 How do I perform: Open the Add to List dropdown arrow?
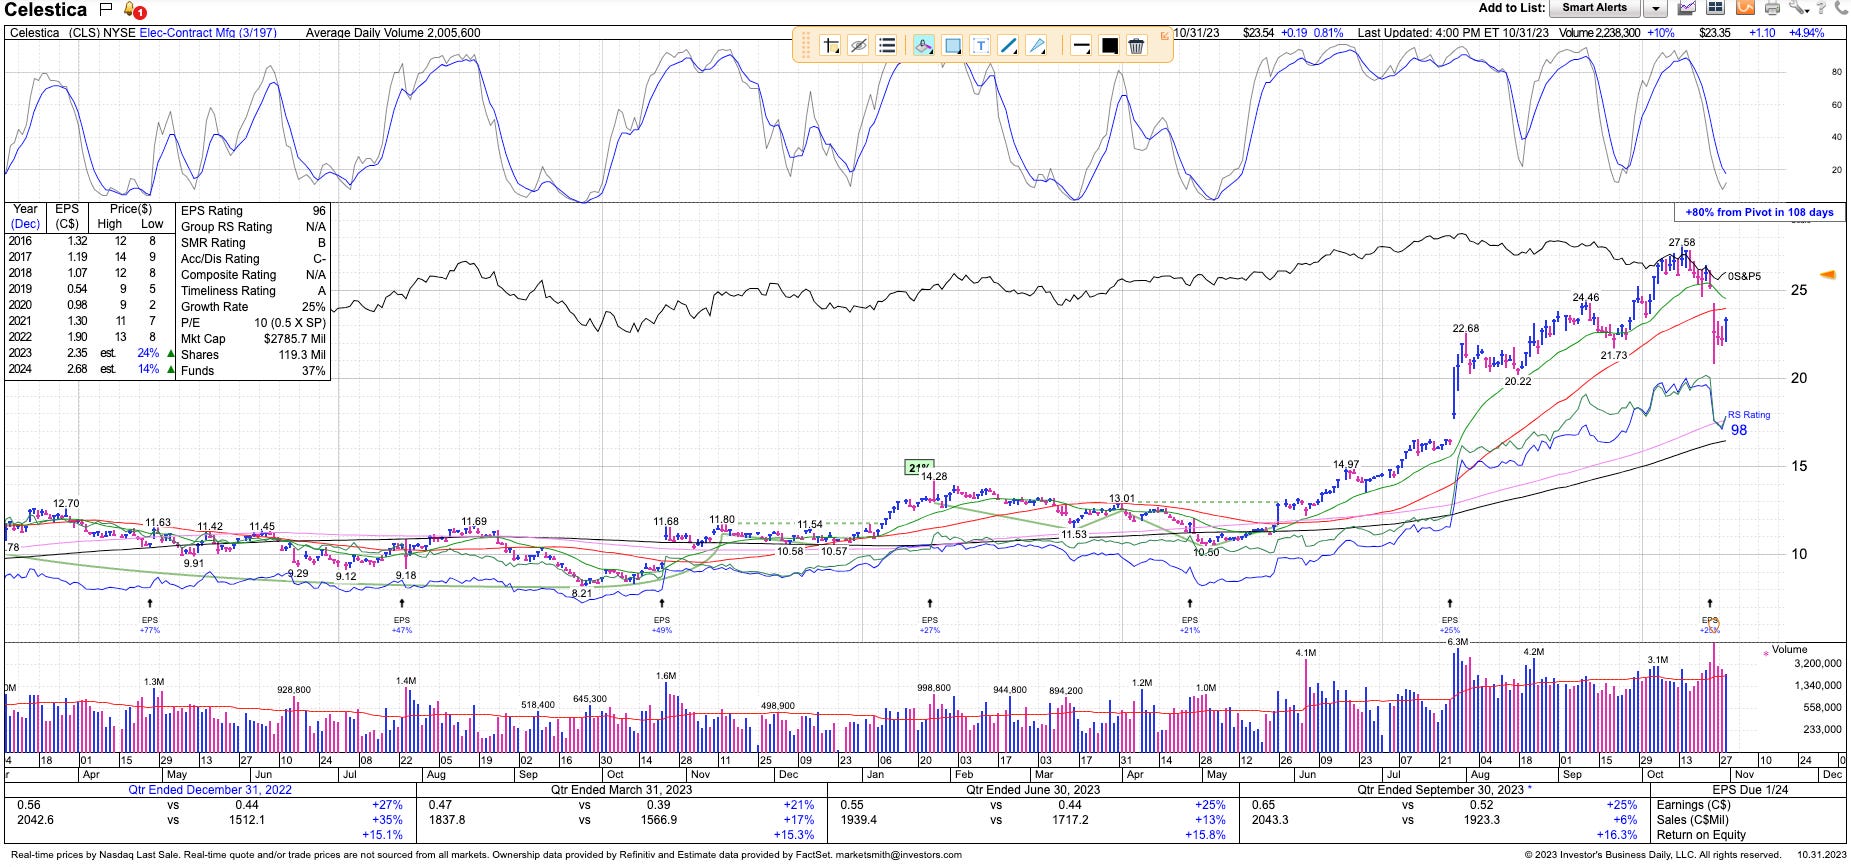[1655, 9]
